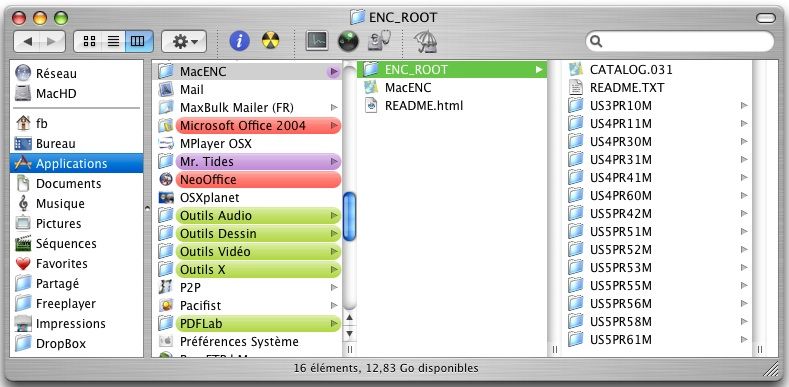Click the Disk Utility stethoscope icon
Viewport: 789px width, 387px height.
[379, 41]
